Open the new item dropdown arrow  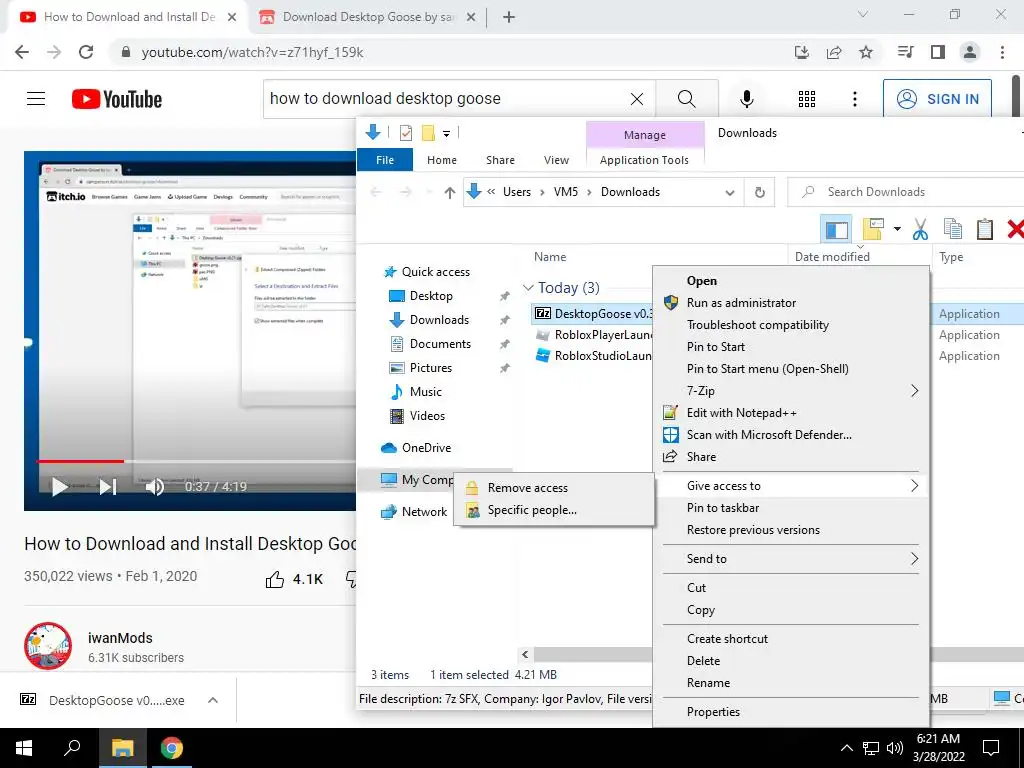tap(897, 229)
